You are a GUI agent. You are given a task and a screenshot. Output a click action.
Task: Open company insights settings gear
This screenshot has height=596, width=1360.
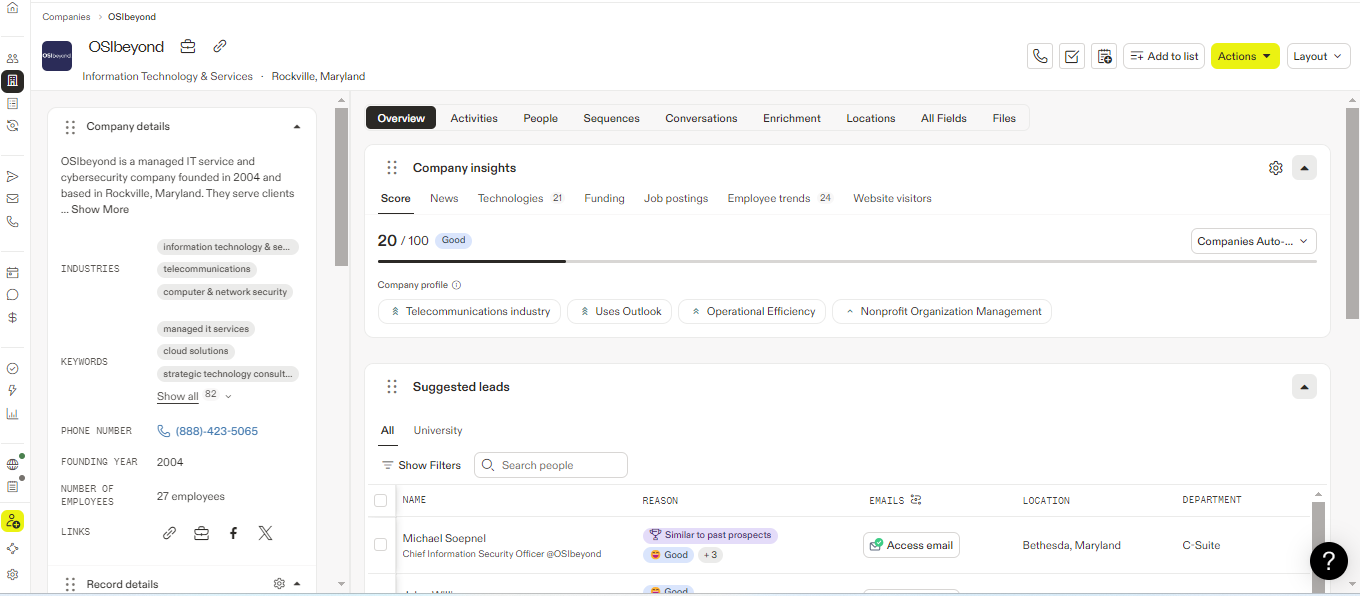click(x=1275, y=168)
